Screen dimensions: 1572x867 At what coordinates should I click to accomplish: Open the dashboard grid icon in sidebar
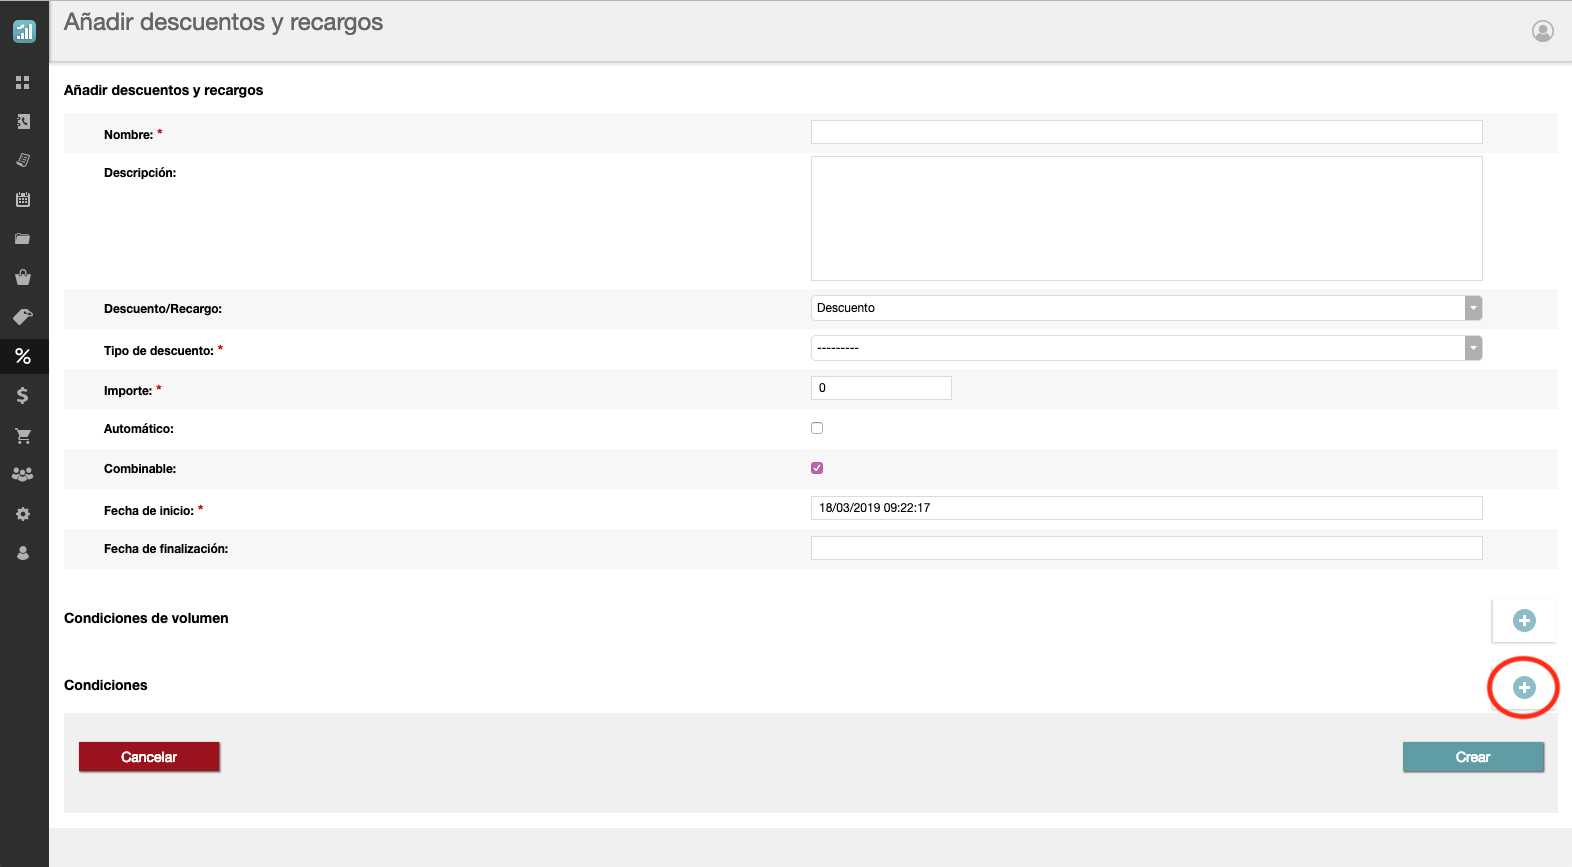coord(23,82)
